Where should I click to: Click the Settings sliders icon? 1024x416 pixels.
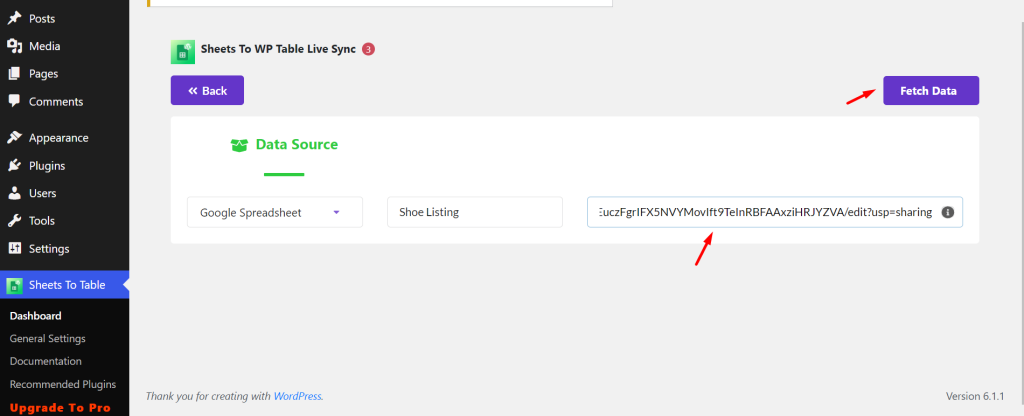pos(14,248)
